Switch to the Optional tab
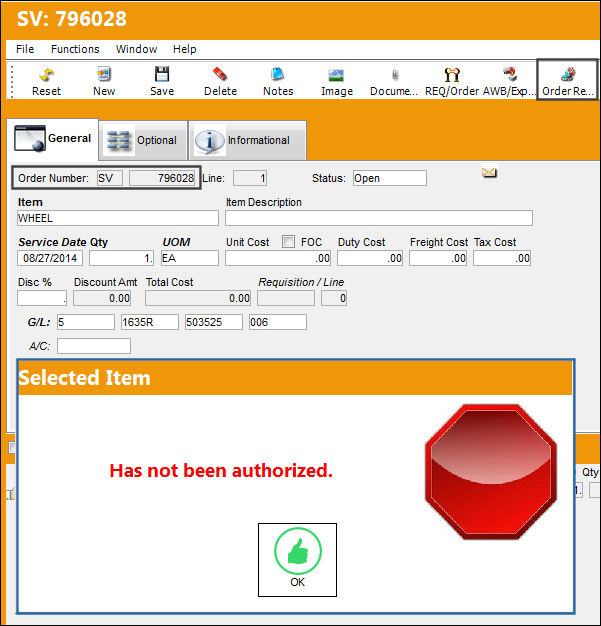 143,140
